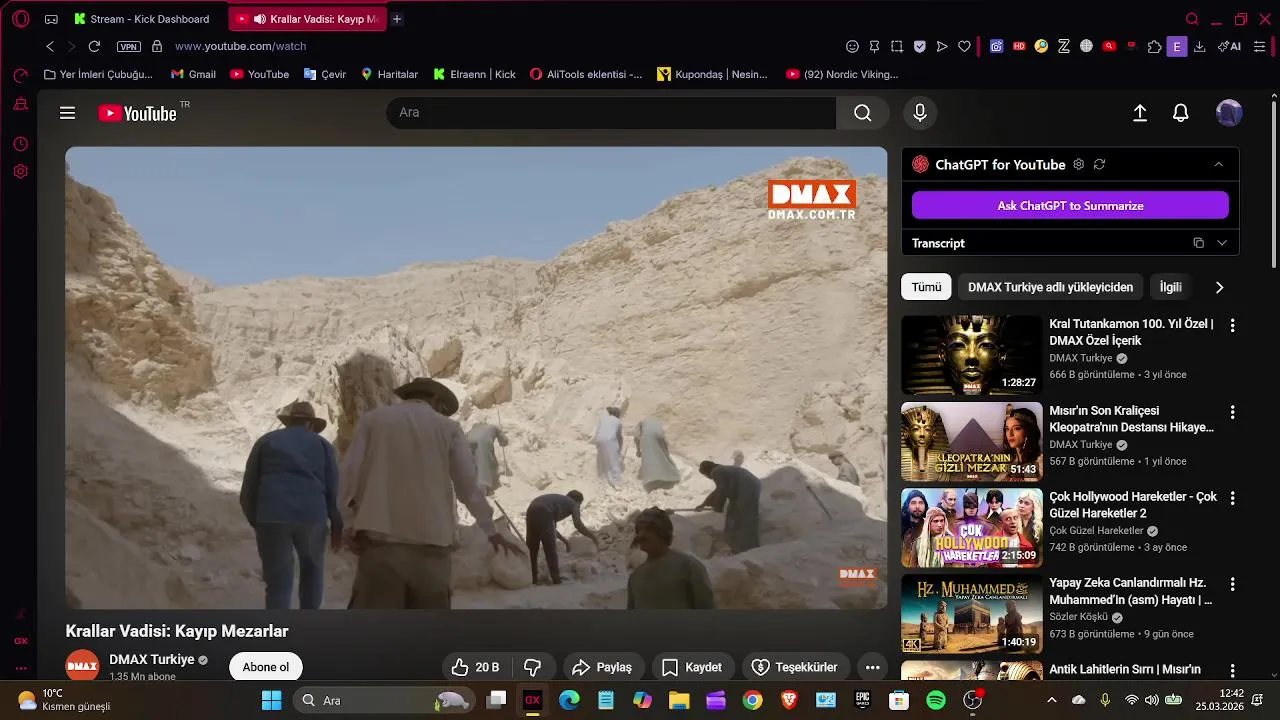Open Opera extensions puzzle icon

(1154, 46)
